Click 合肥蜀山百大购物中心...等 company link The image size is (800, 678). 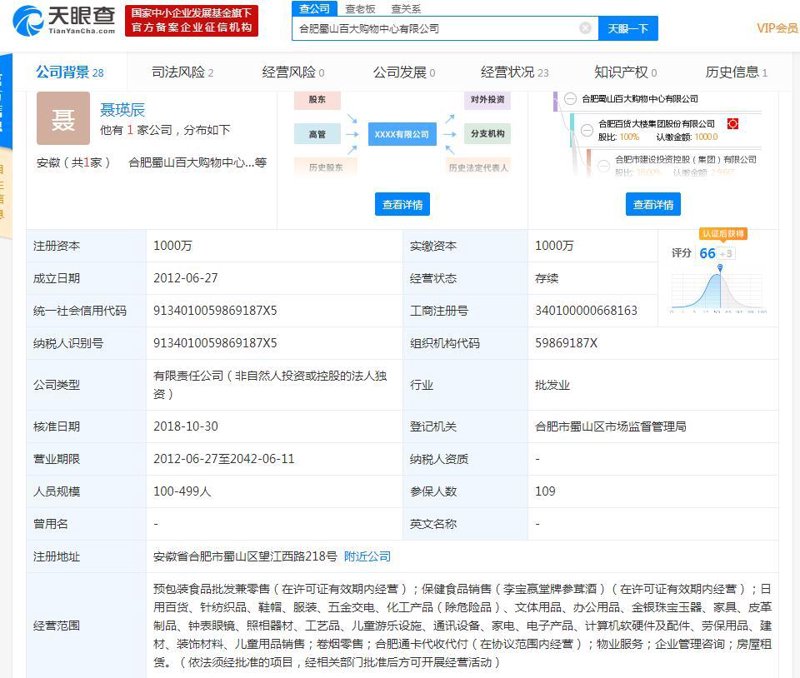197,163
